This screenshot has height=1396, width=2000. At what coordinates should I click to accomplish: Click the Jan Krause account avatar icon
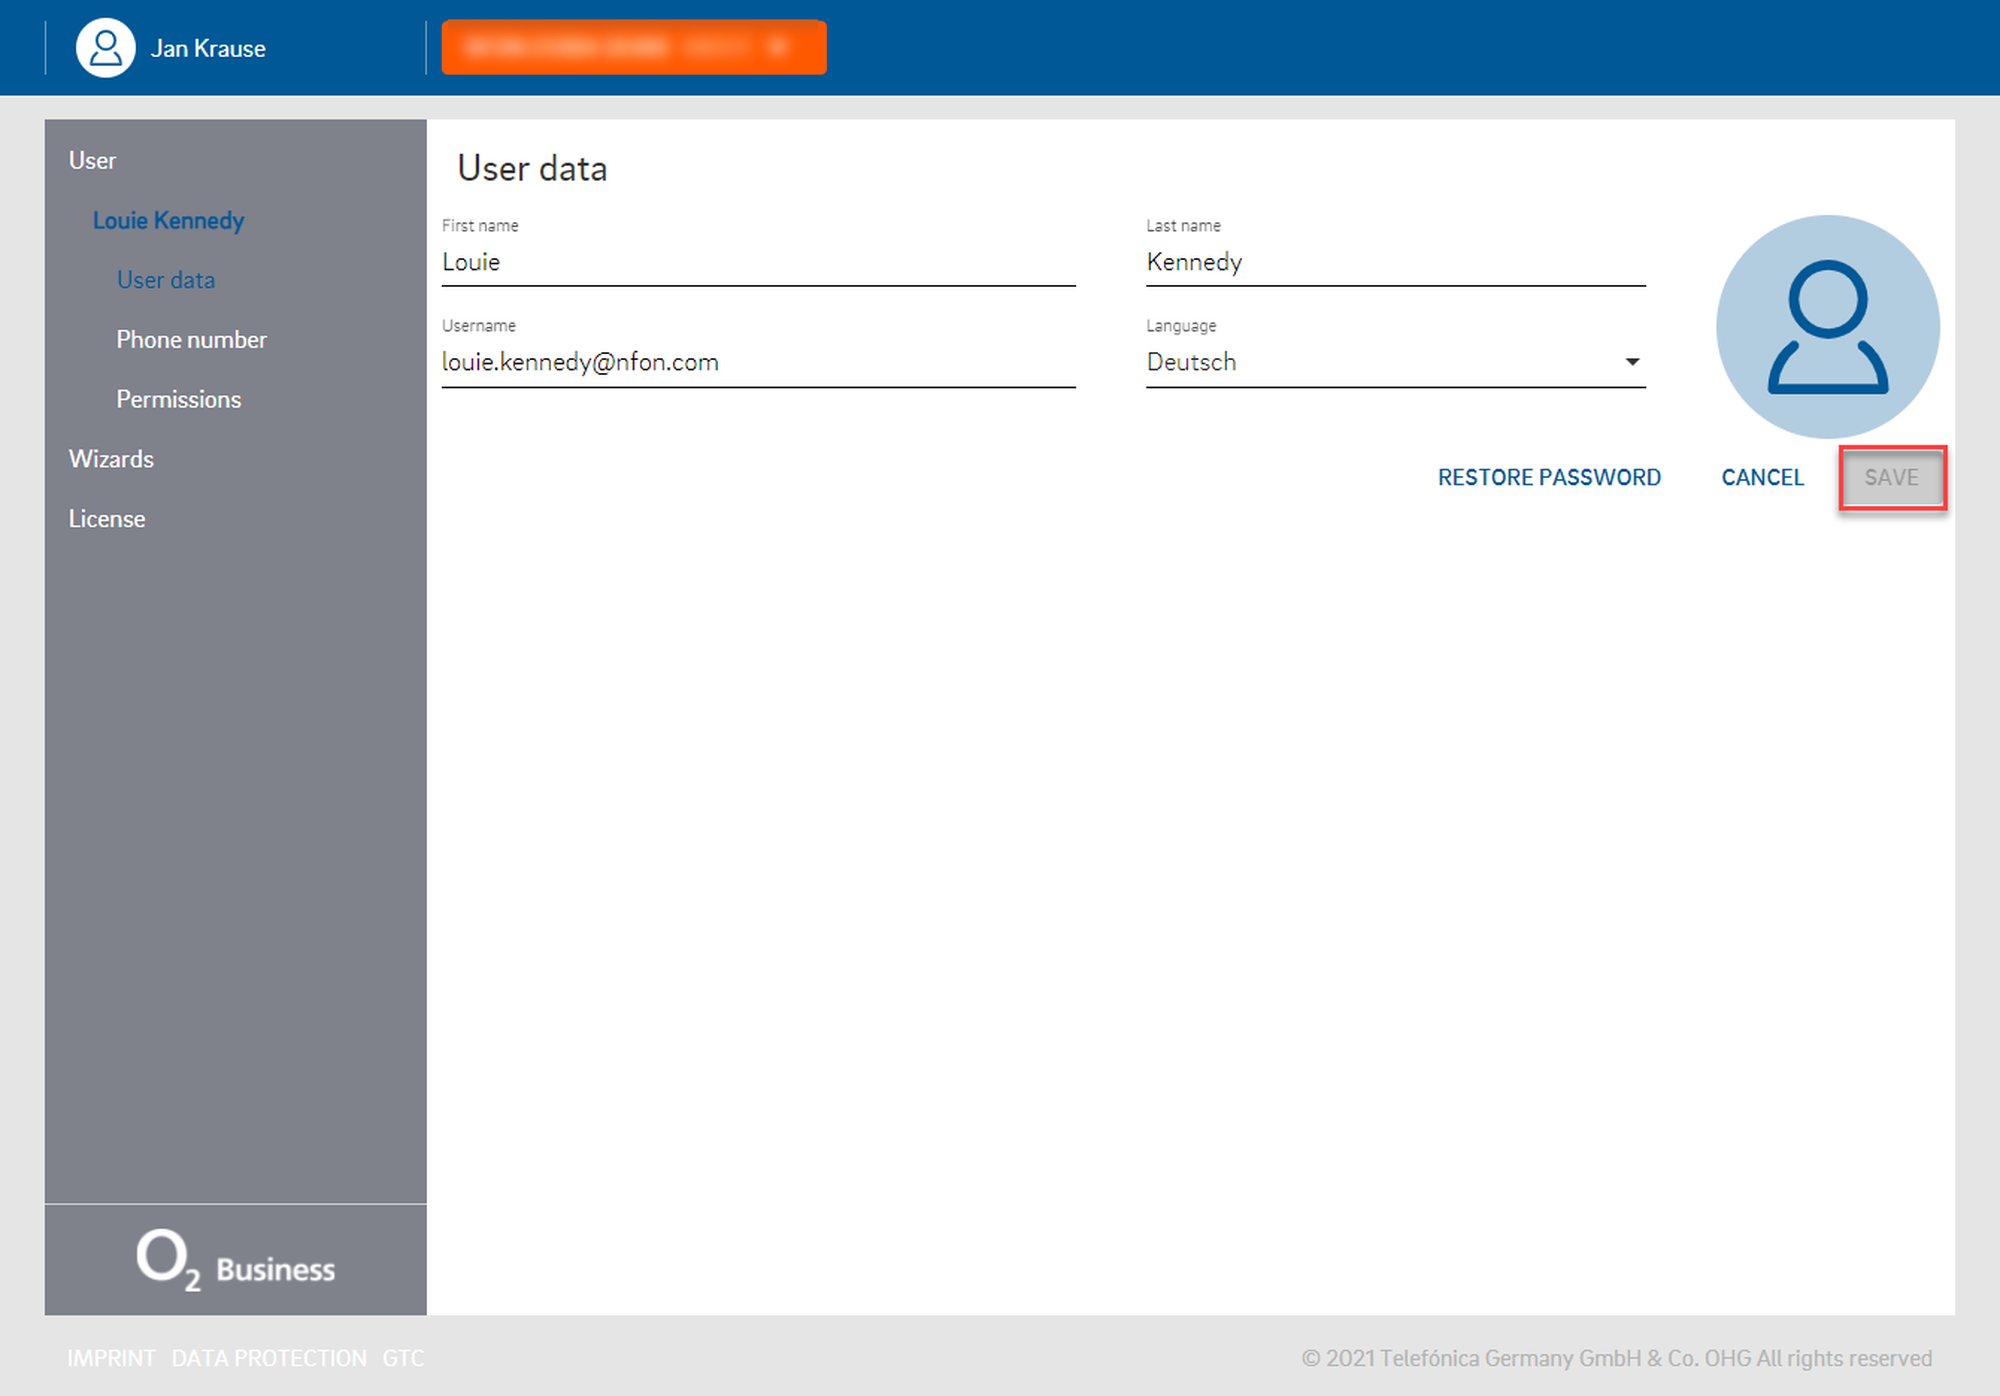(105, 48)
